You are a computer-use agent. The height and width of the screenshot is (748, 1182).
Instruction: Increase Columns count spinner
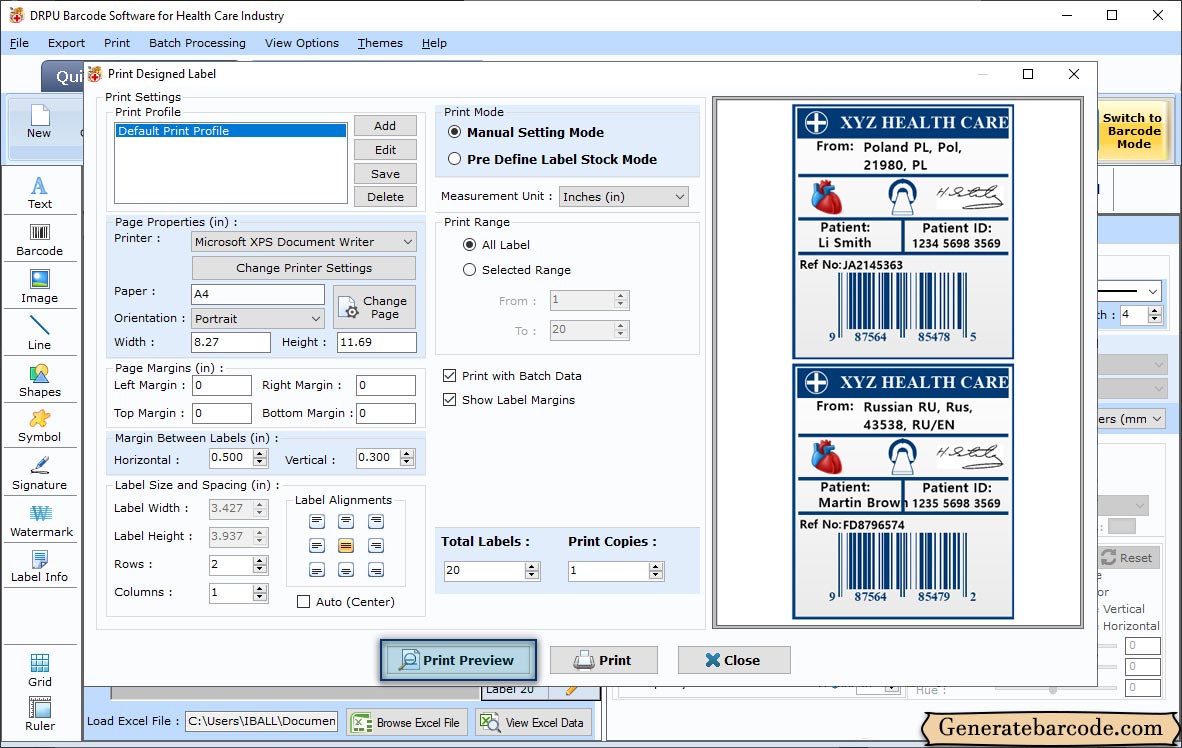pos(260,588)
